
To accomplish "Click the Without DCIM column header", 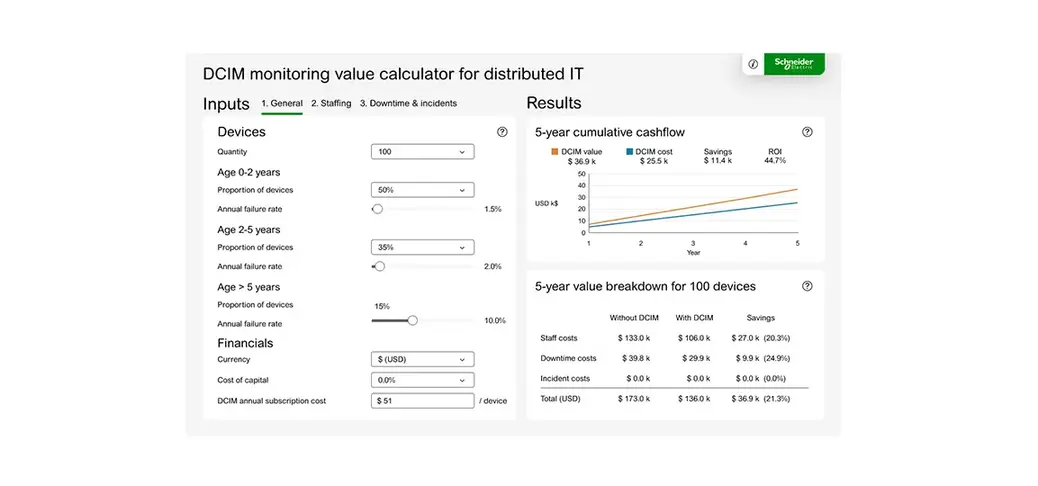I will click(x=634, y=318).
